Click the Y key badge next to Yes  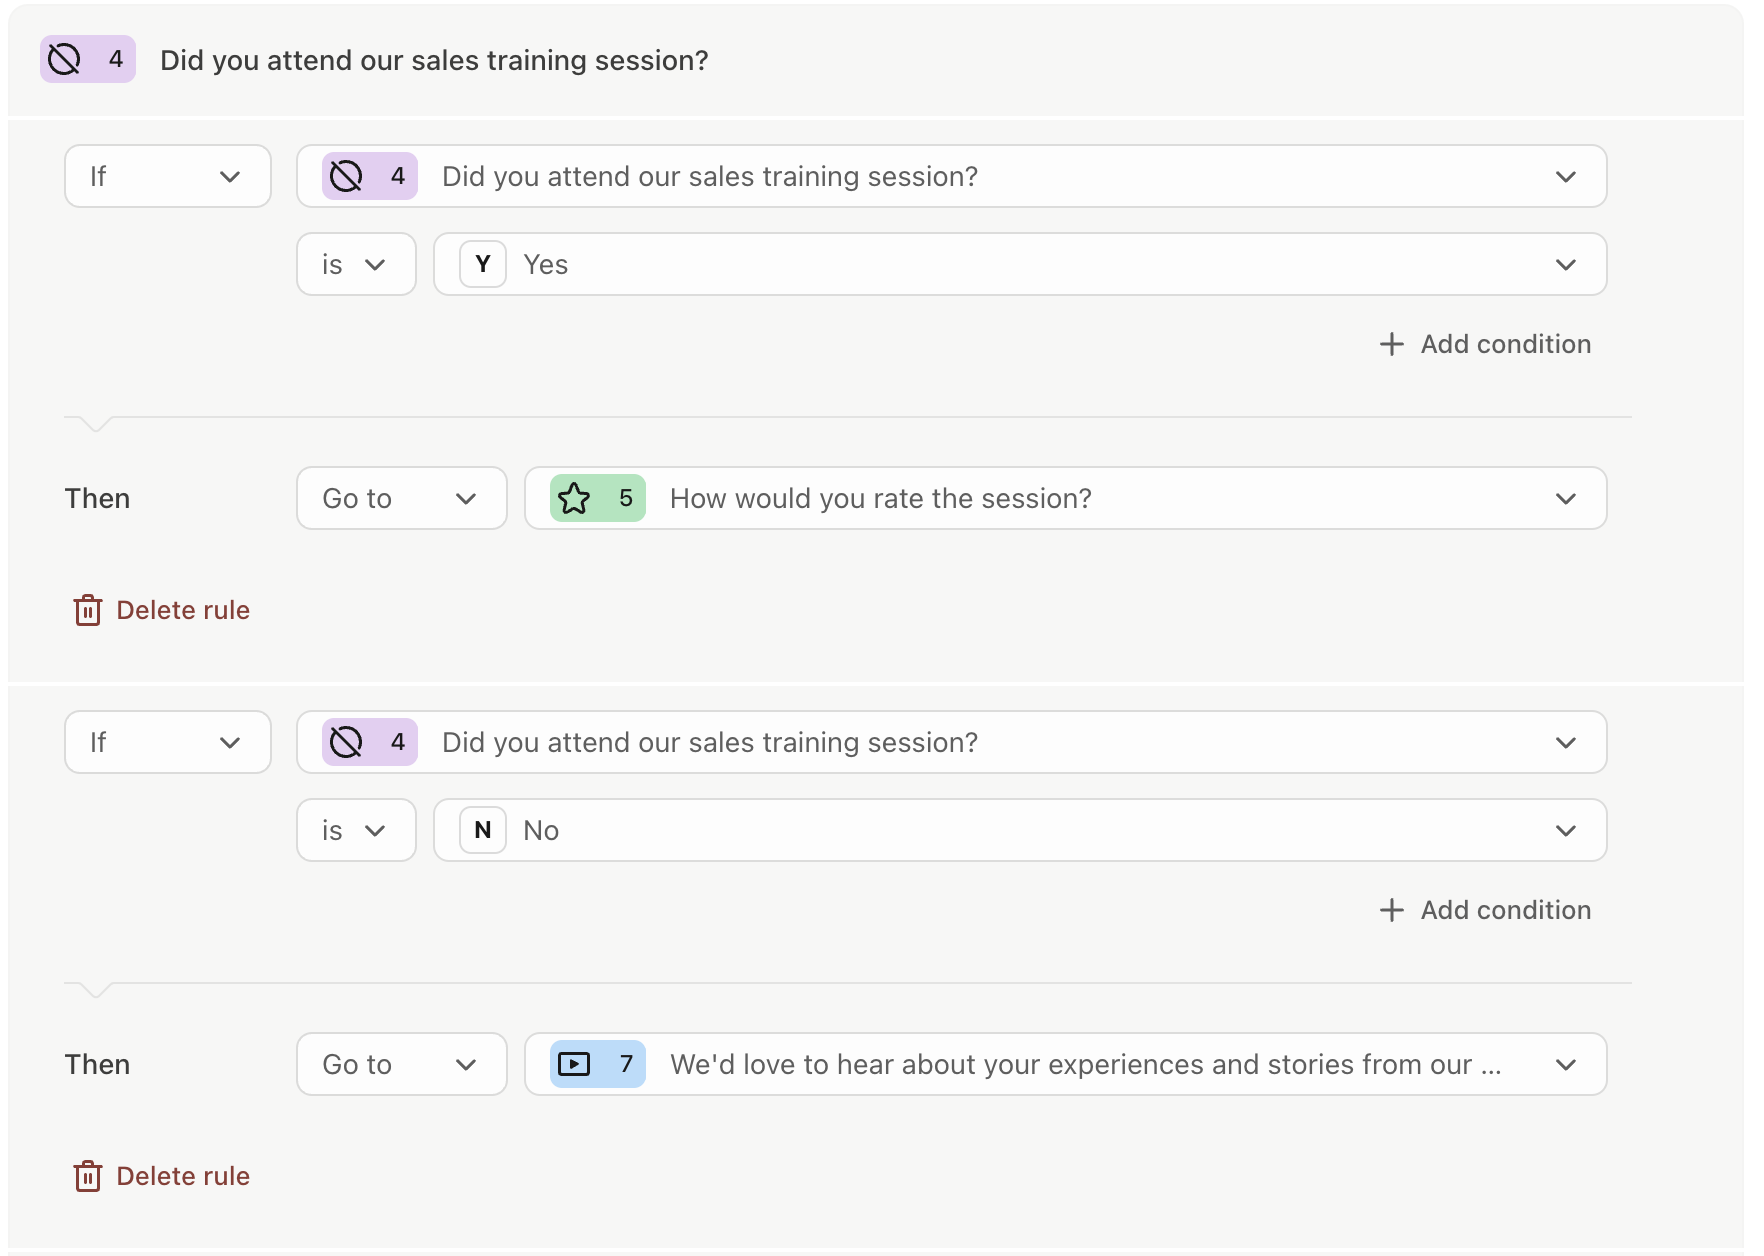(x=483, y=264)
